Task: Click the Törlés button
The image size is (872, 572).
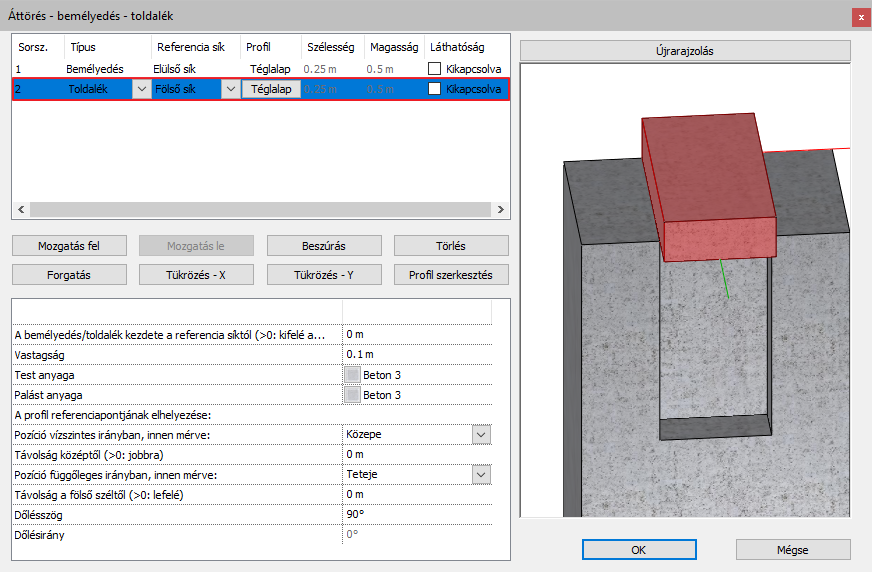Action: [x=451, y=246]
